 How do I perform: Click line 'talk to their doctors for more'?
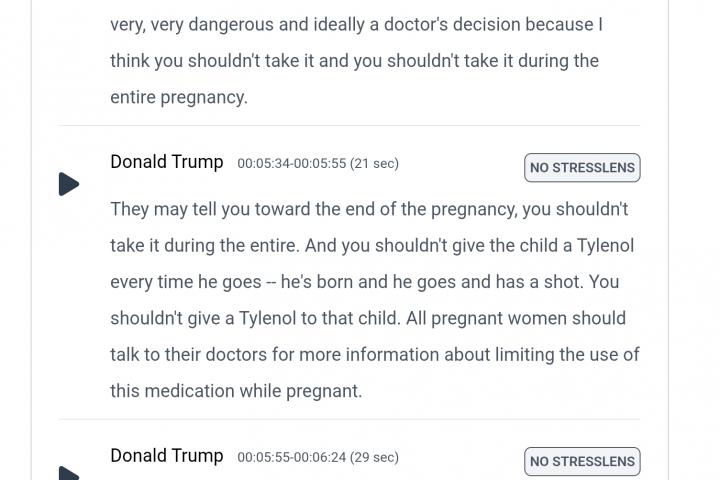375,355
